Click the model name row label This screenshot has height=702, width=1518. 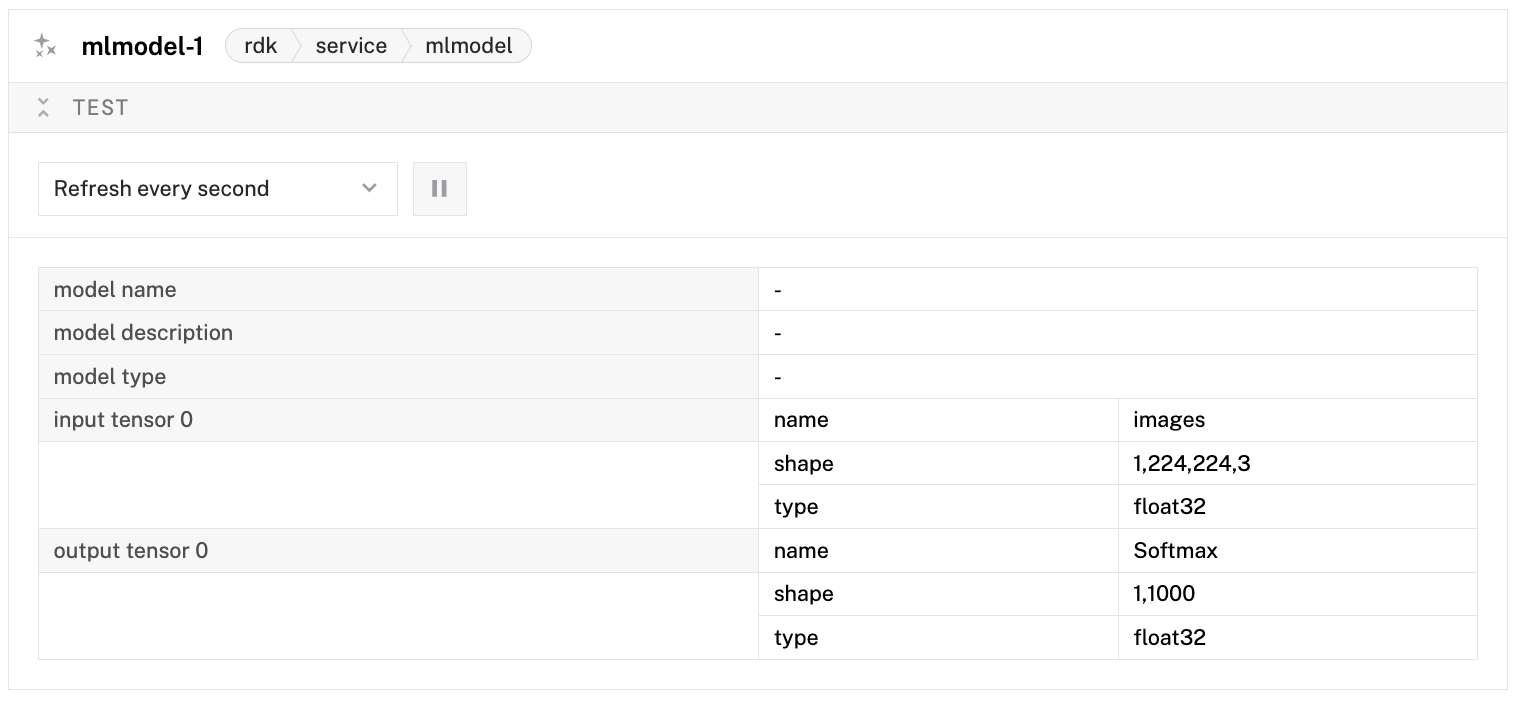coord(115,290)
